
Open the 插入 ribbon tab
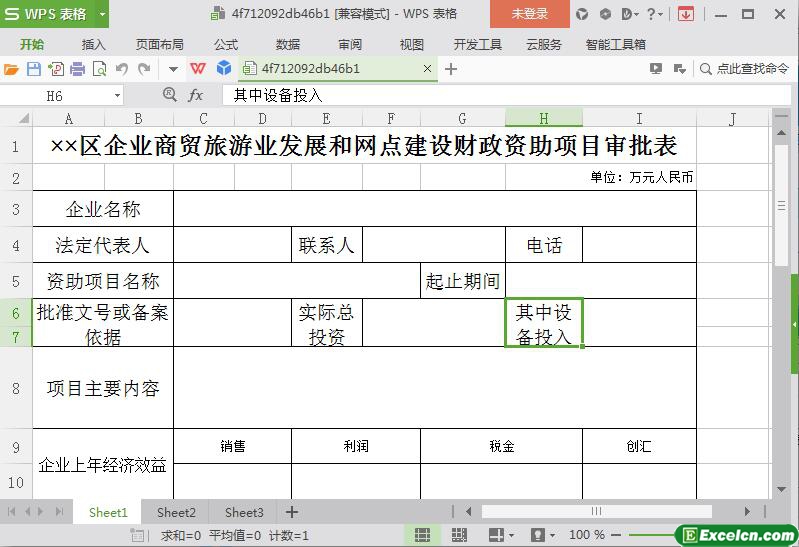click(93, 44)
